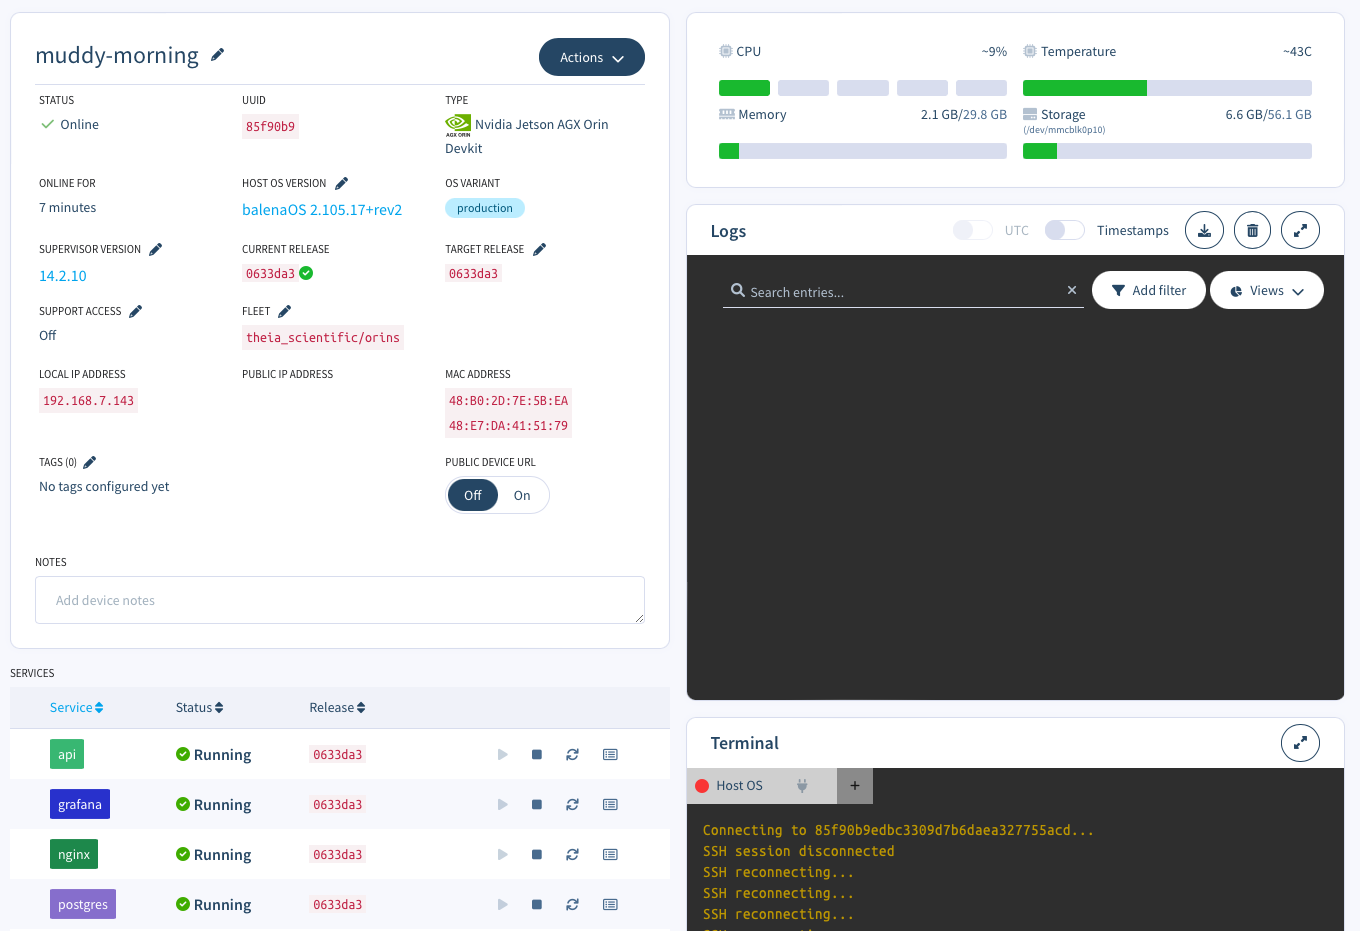The width and height of the screenshot is (1360, 931).
Task: Open the Views dropdown in Logs
Action: (x=1267, y=290)
